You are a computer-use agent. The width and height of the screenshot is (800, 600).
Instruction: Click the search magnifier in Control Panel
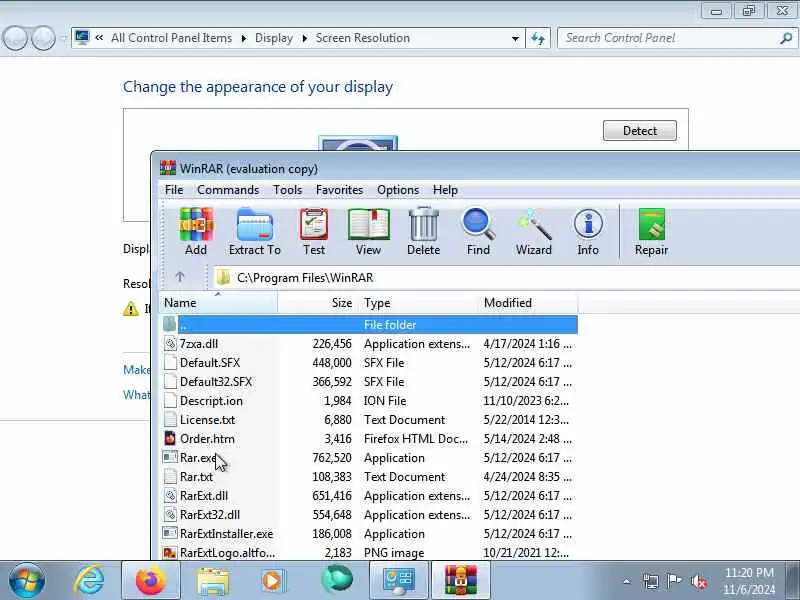[786, 38]
